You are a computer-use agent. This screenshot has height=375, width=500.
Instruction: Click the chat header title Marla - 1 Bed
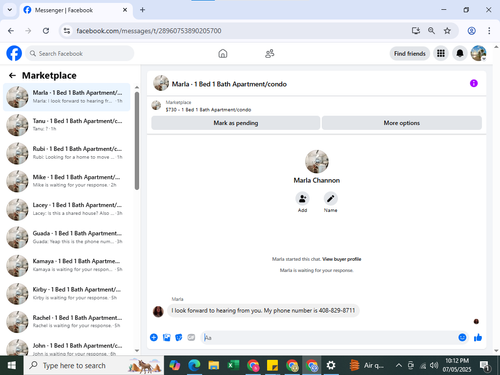(x=229, y=84)
